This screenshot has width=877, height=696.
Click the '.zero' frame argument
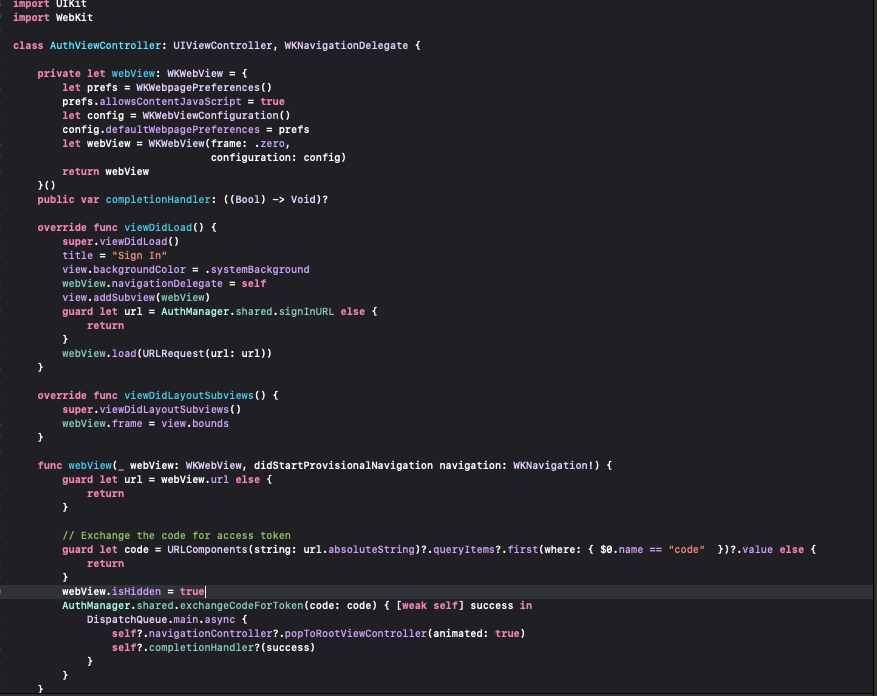click(x=272, y=143)
